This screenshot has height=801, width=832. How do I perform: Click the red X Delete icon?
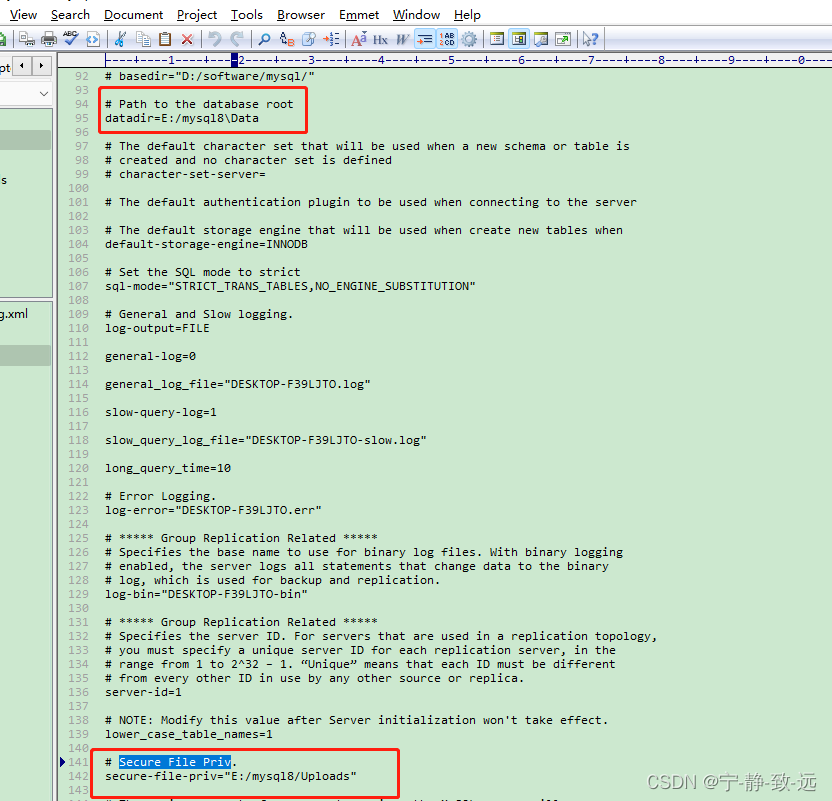(187, 39)
